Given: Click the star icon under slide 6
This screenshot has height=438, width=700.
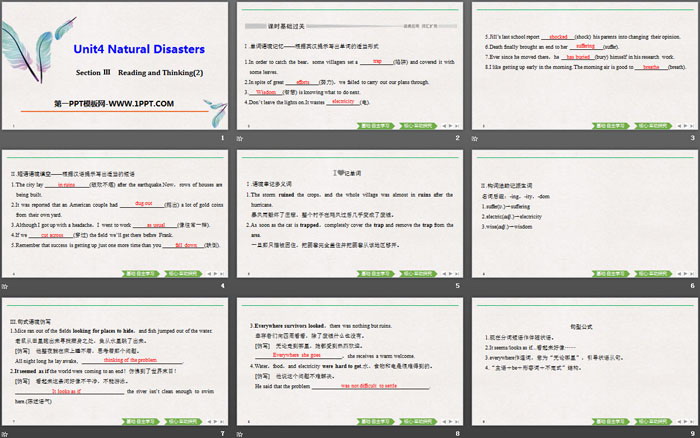Looking at the screenshot, I should click(x=472, y=285).
